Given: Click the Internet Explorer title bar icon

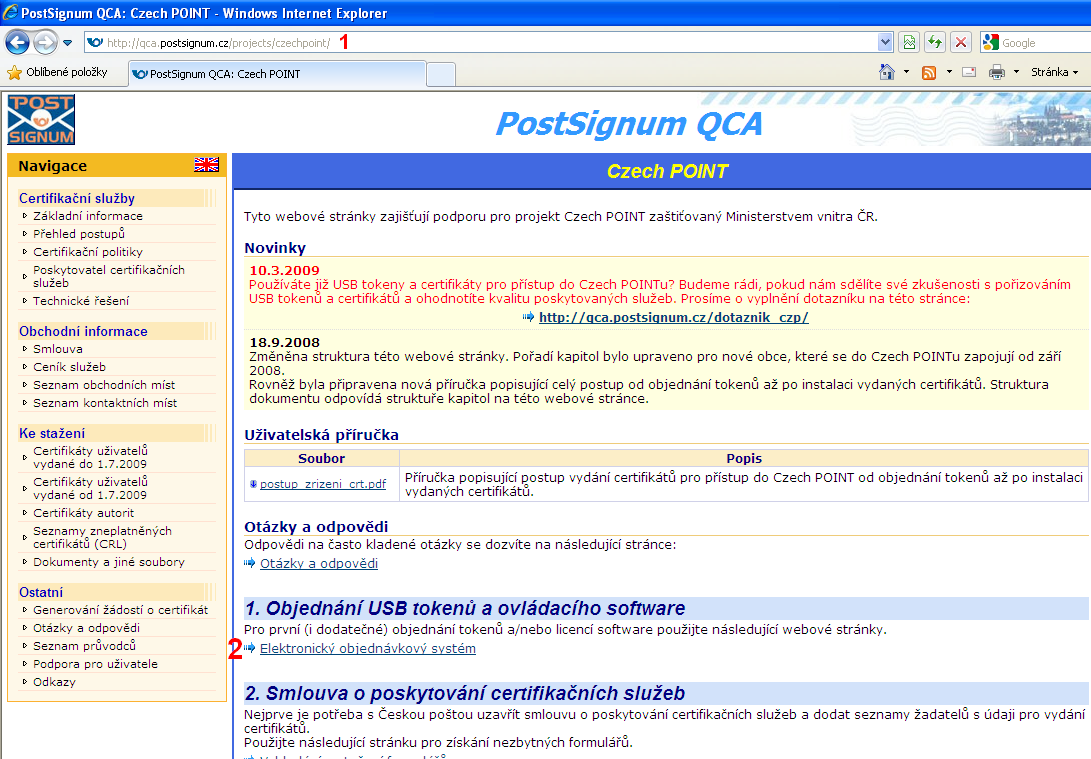Looking at the screenshot, I should 10,12.
